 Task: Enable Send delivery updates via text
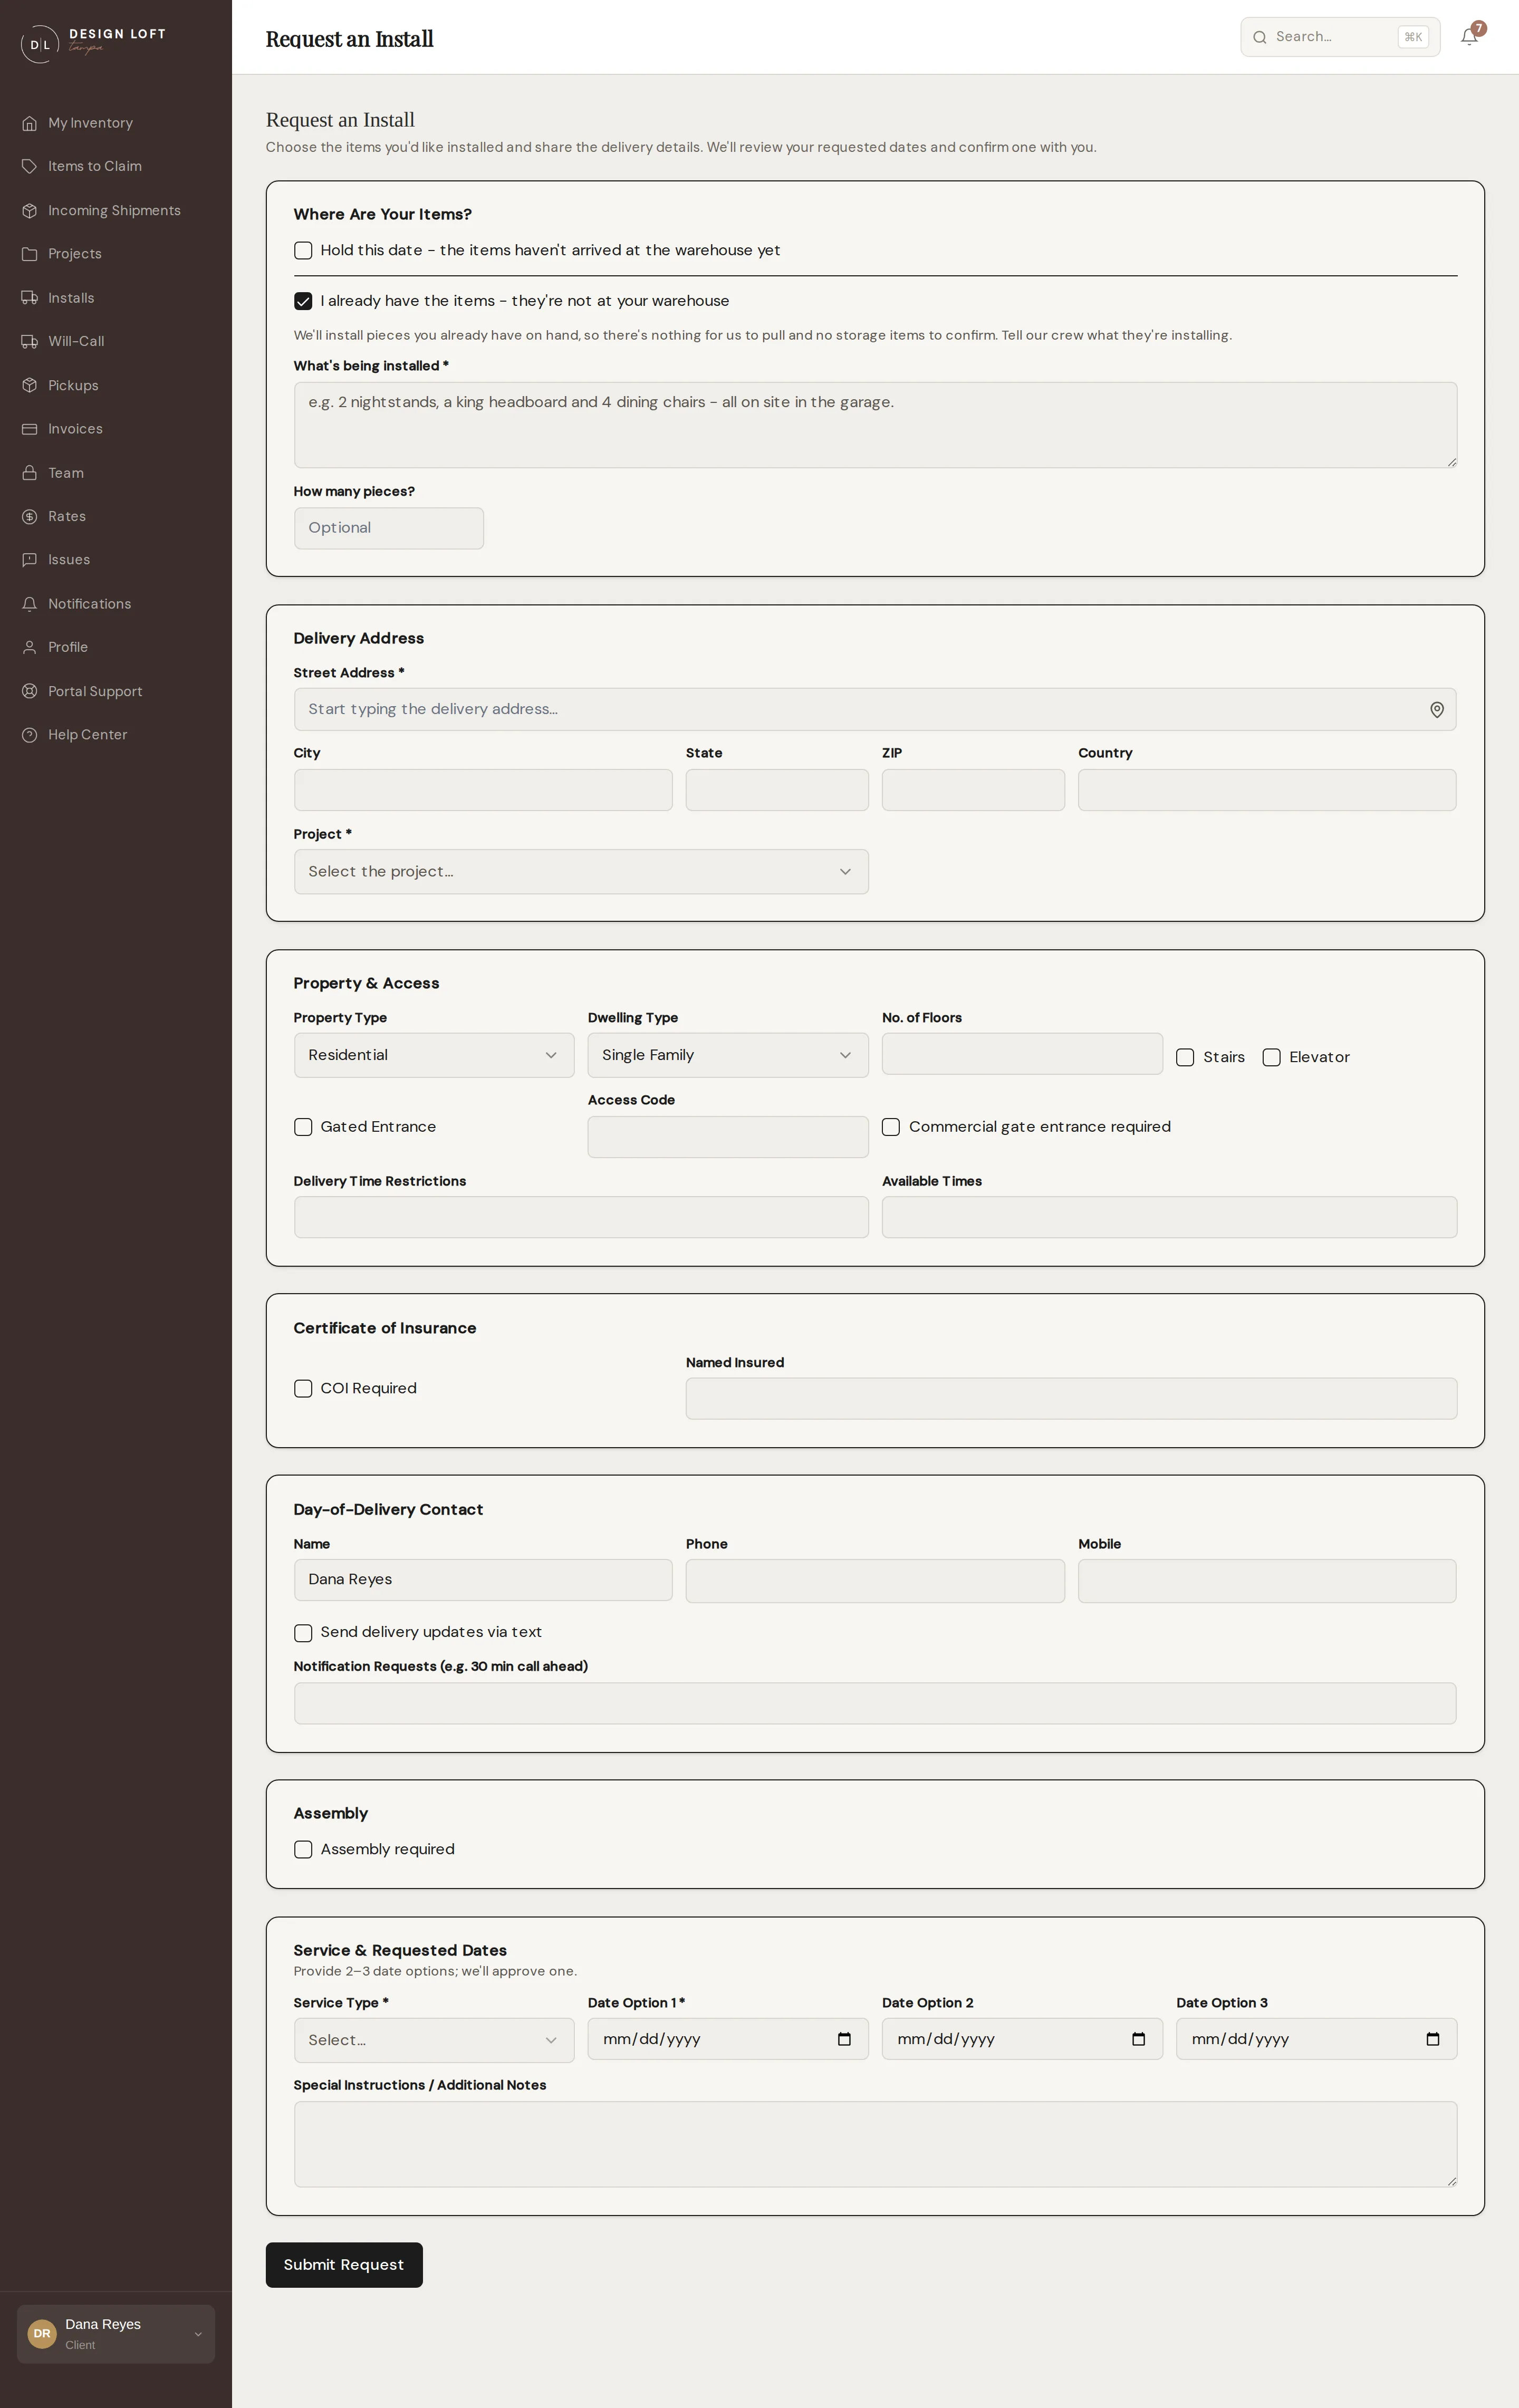pyautogui.click(x=303, y=1633)
